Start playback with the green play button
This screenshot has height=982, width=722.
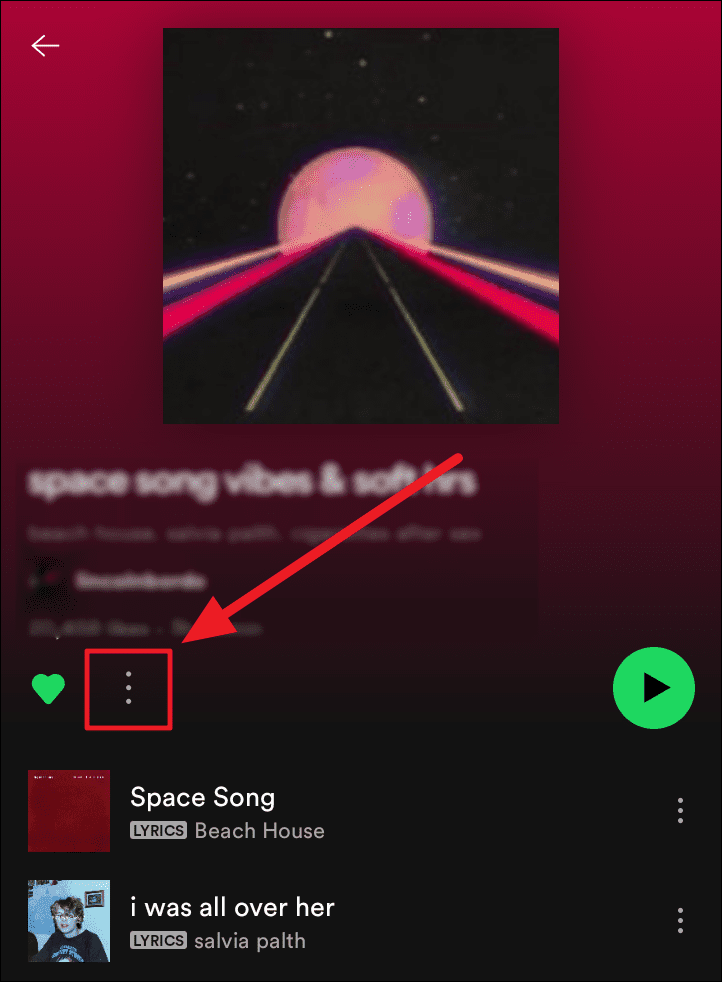(654, 688)
